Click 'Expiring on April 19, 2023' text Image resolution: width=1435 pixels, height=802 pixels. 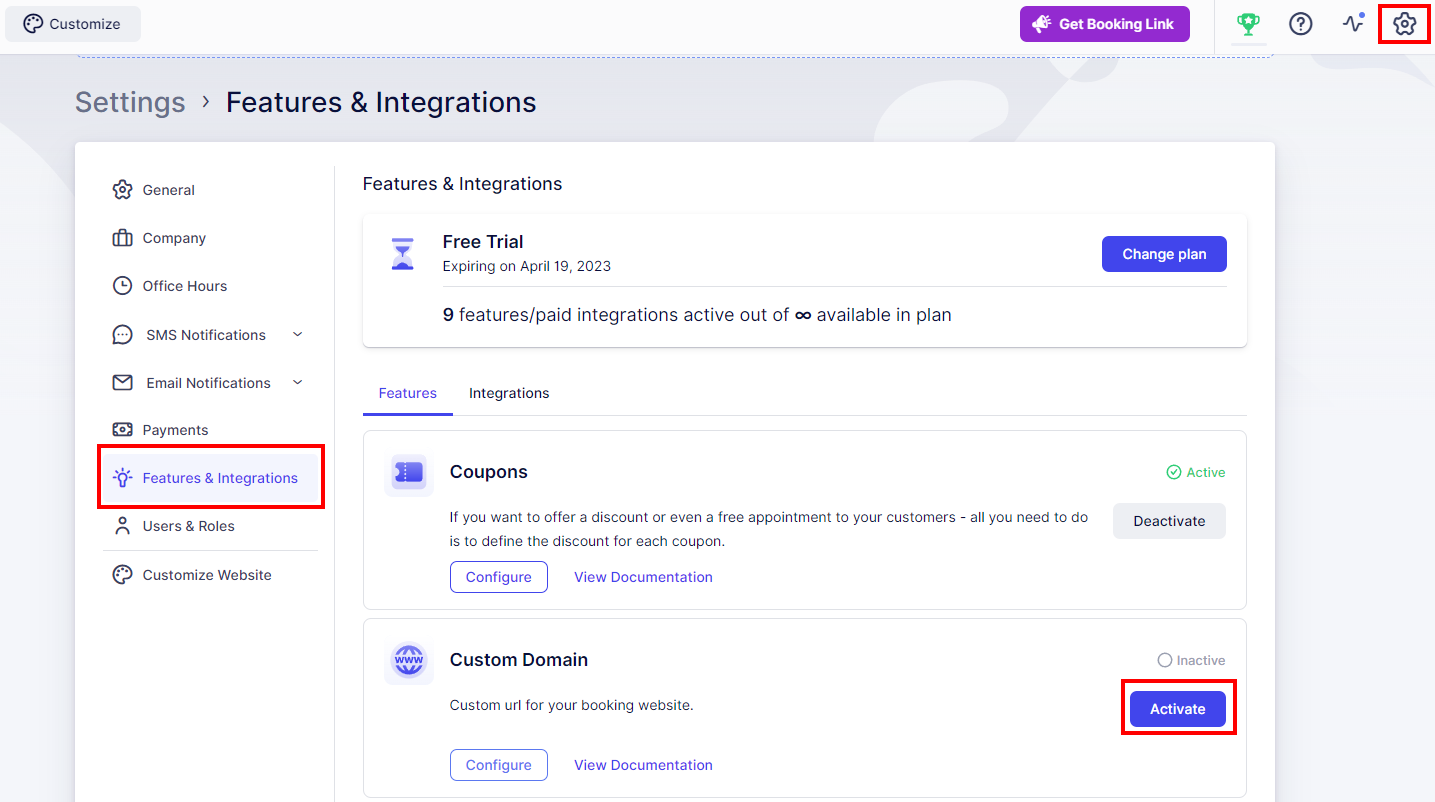[527, 266]
